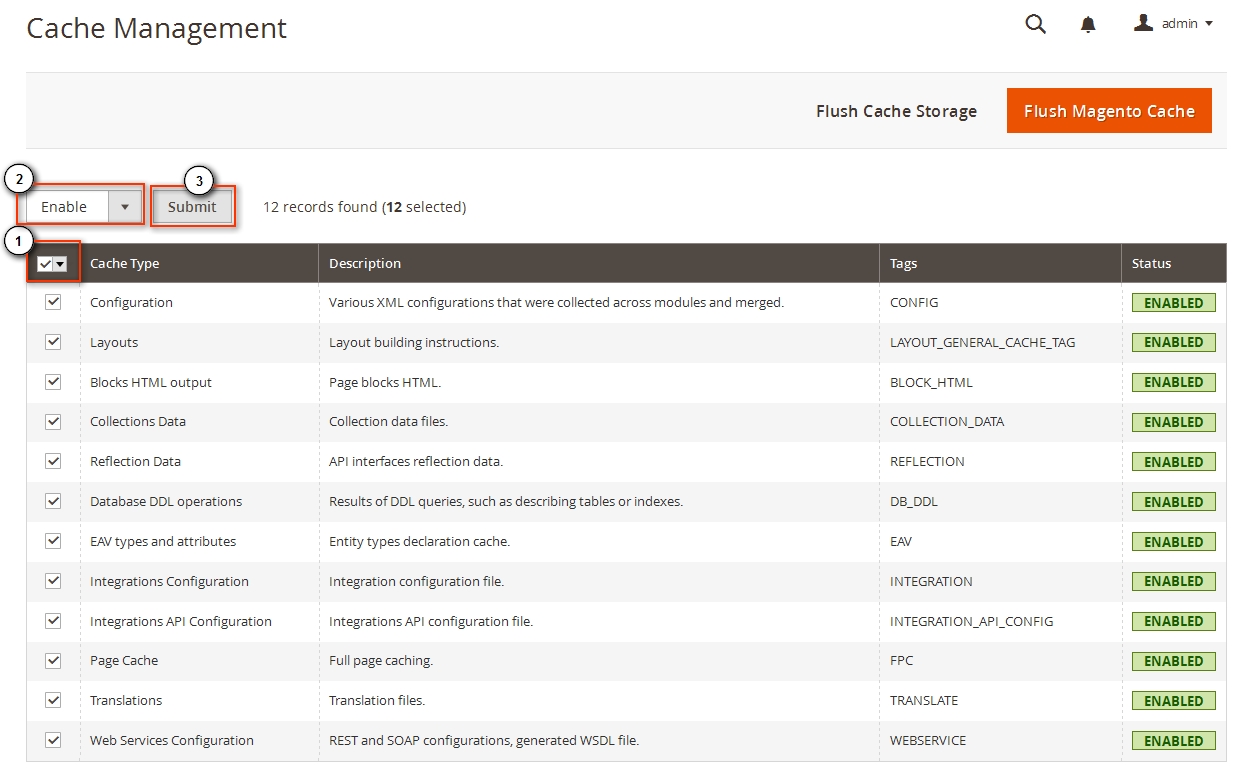Toggle the Blocks HTML output checkbox
This screenshot has width=1246, height=778.
coord(53,382)
